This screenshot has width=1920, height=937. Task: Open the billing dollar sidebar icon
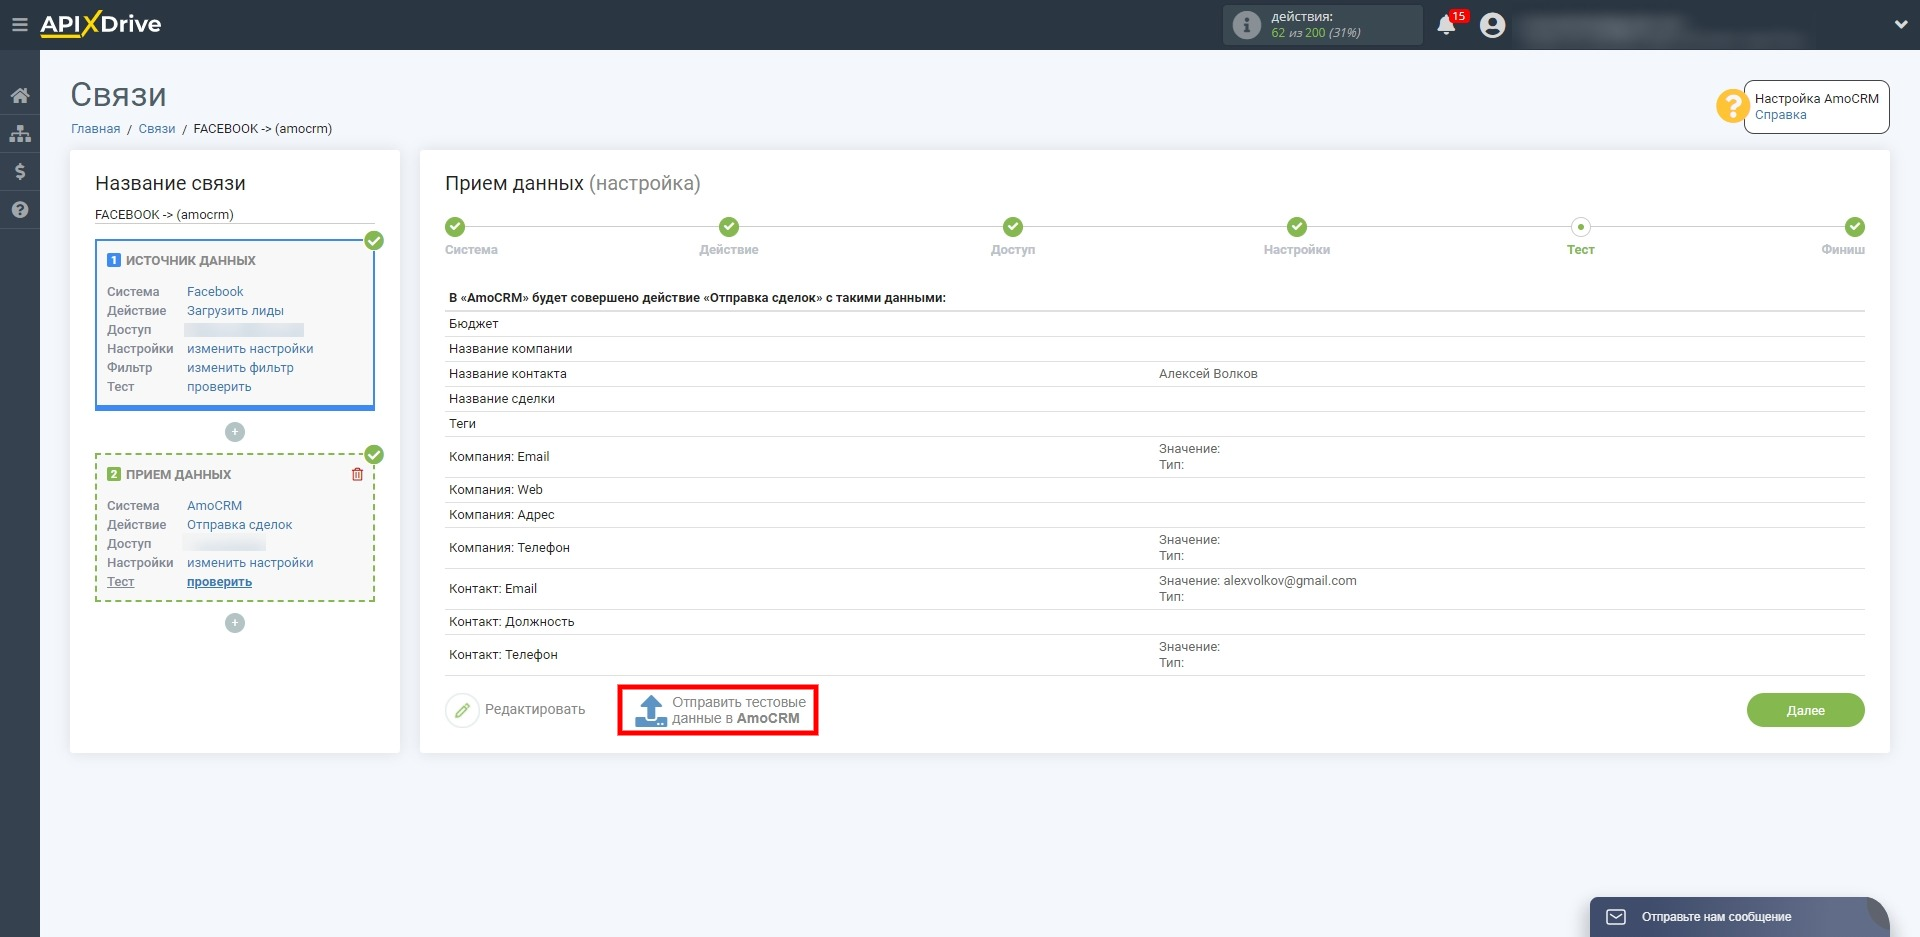tap(20, 172)
